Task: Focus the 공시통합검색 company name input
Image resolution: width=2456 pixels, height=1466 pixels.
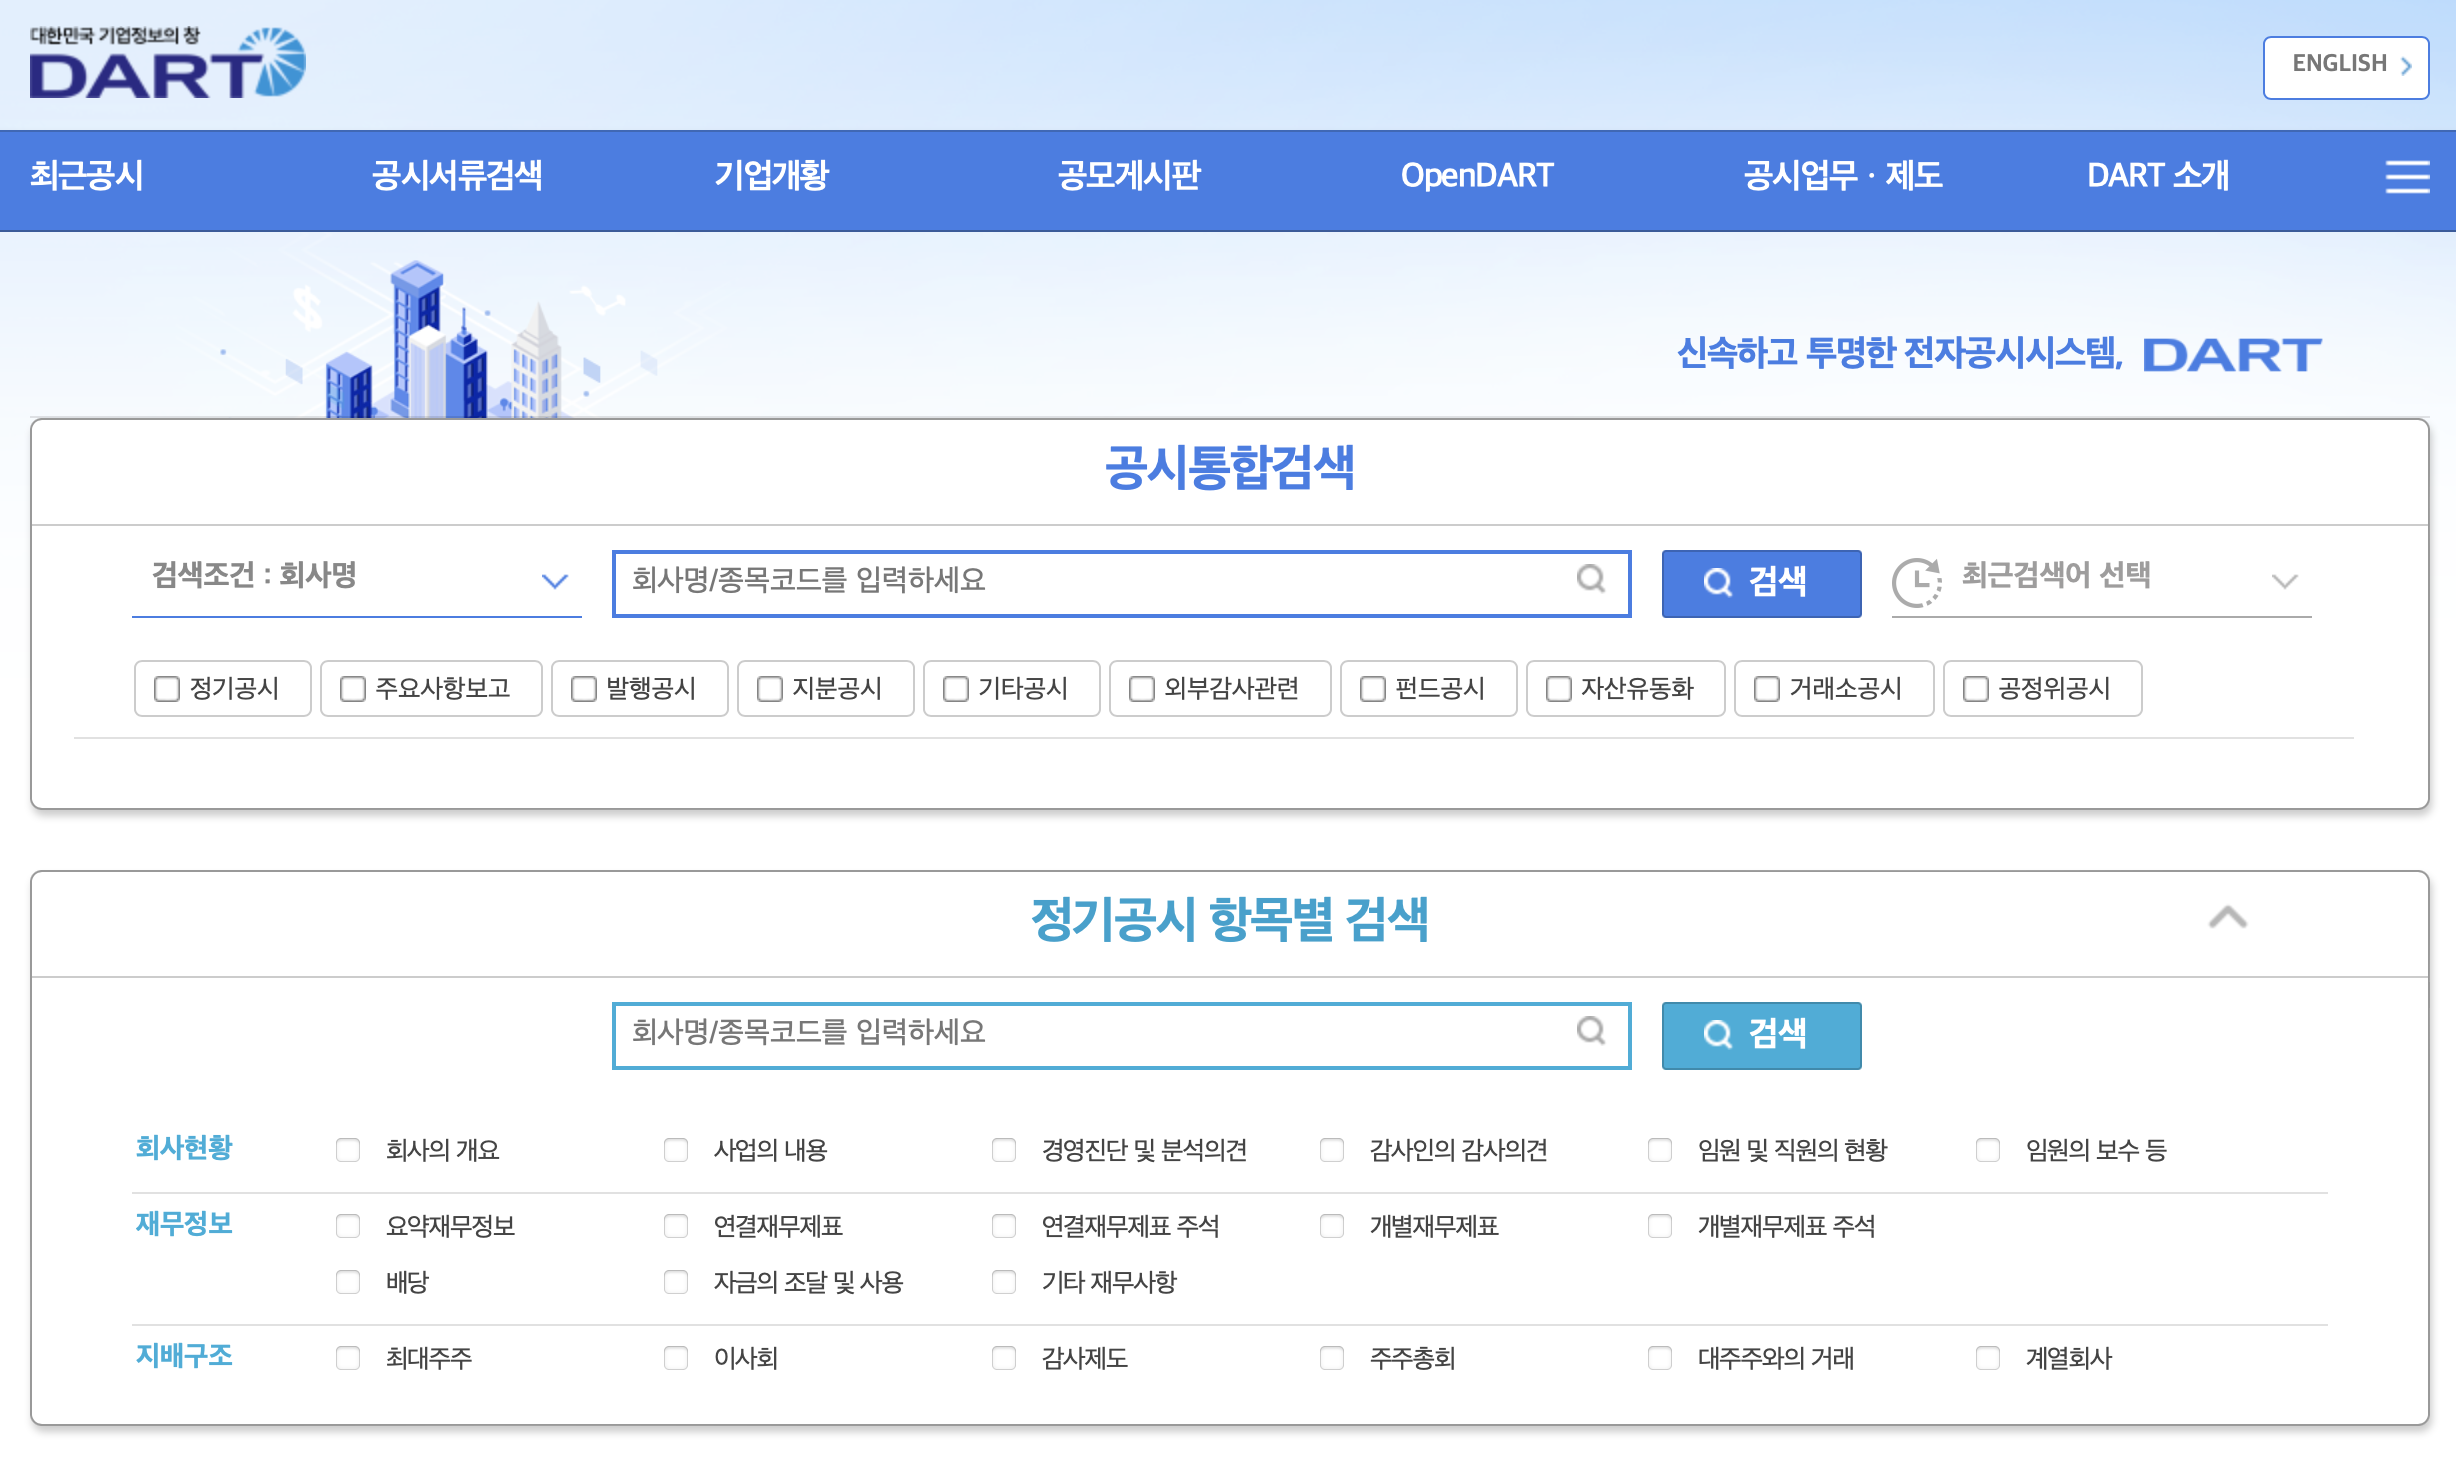Action: [1121, 583]
